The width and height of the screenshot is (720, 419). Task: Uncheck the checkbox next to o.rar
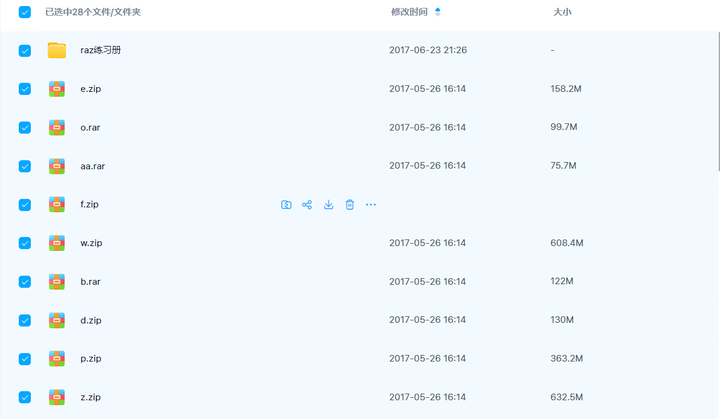tap(25, 127)
